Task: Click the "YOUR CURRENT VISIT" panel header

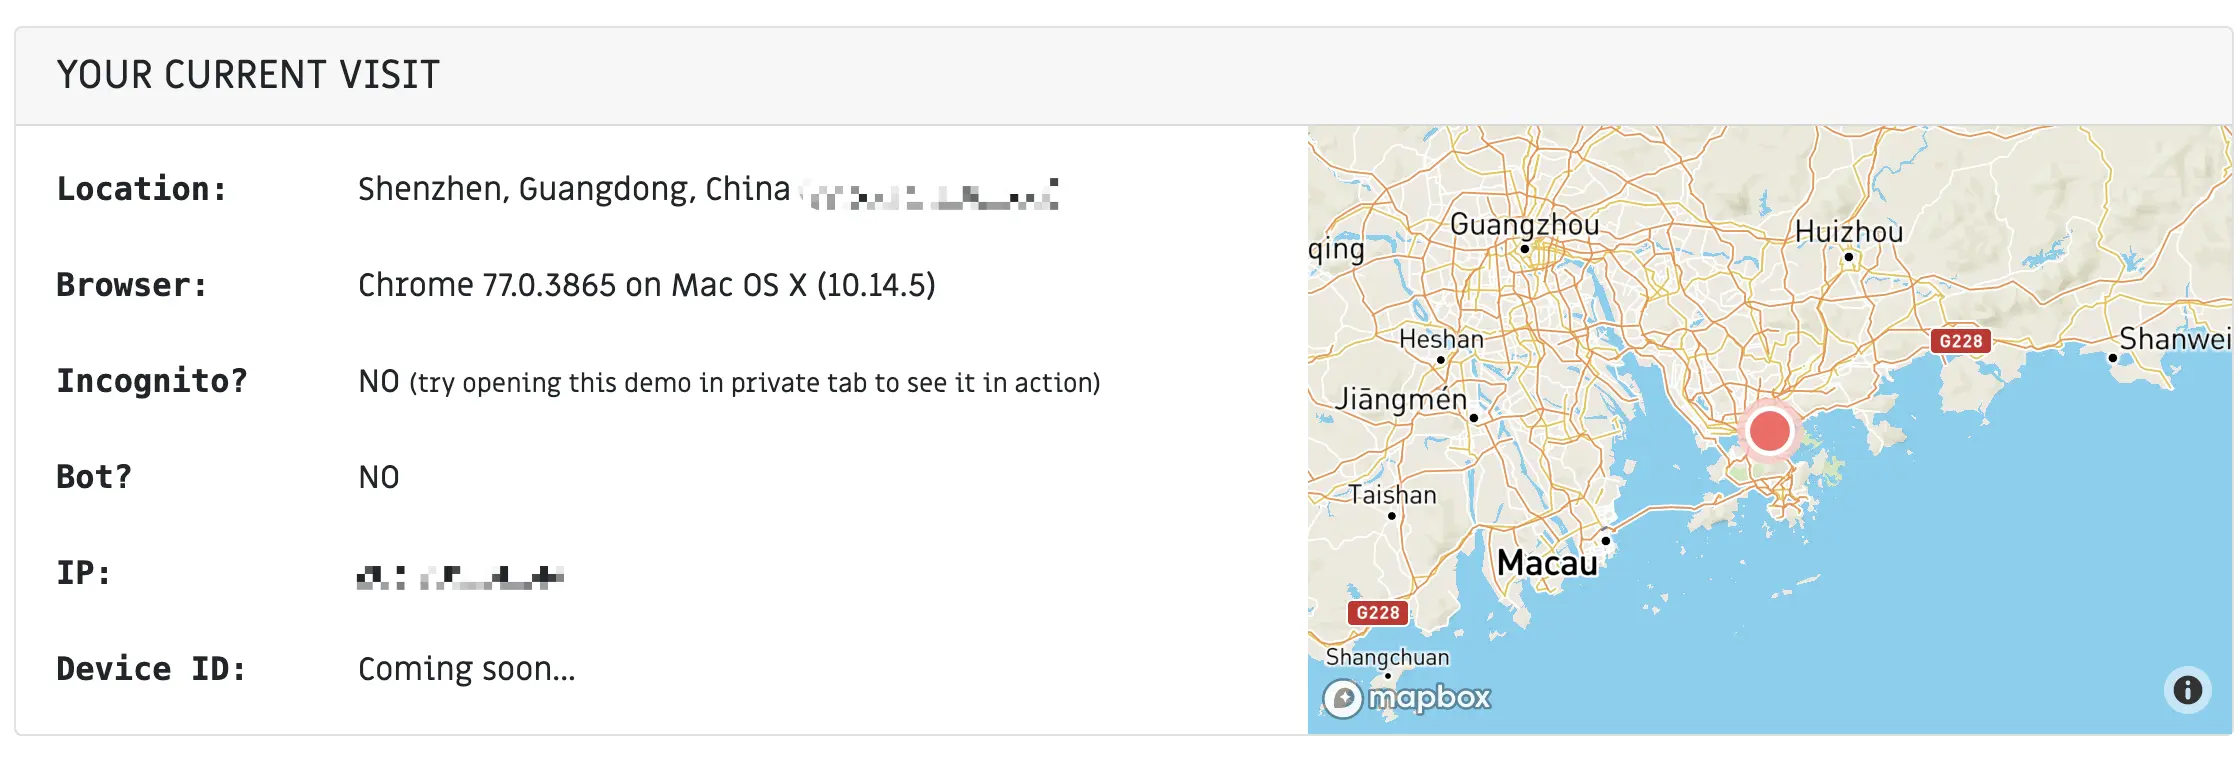Action: coord(248,75)
